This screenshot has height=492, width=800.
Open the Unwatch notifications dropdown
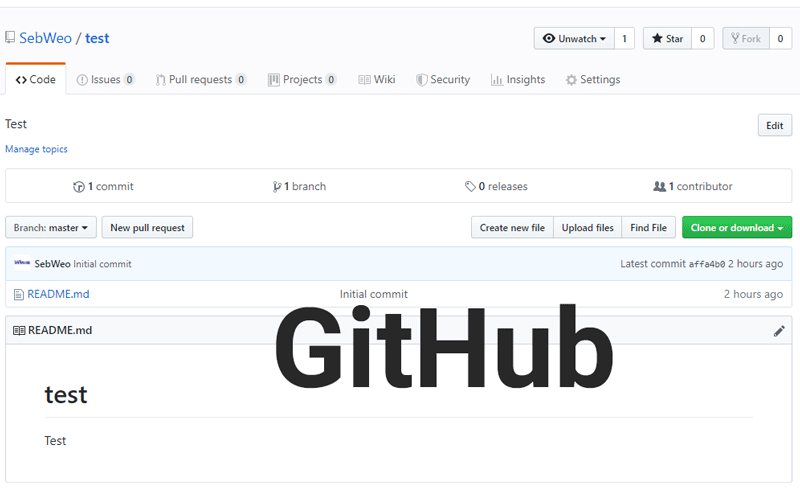pyautogui.click(x=574, y=39)
